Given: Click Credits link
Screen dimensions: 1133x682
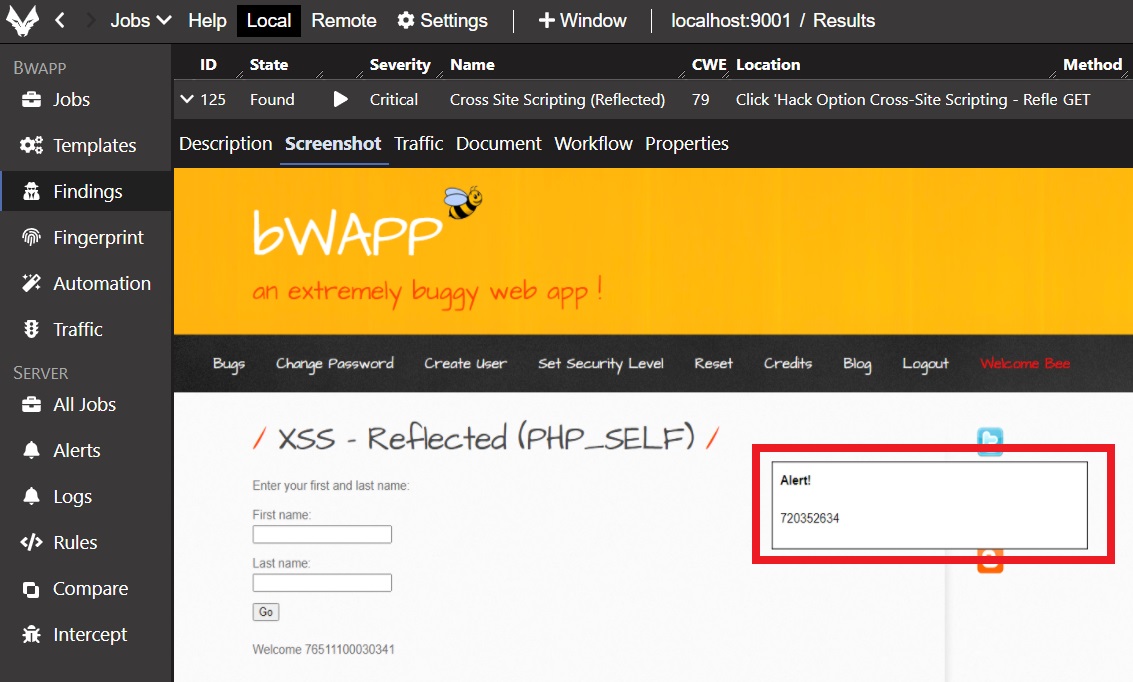Looking at the screenshot, I should point(788,363).
